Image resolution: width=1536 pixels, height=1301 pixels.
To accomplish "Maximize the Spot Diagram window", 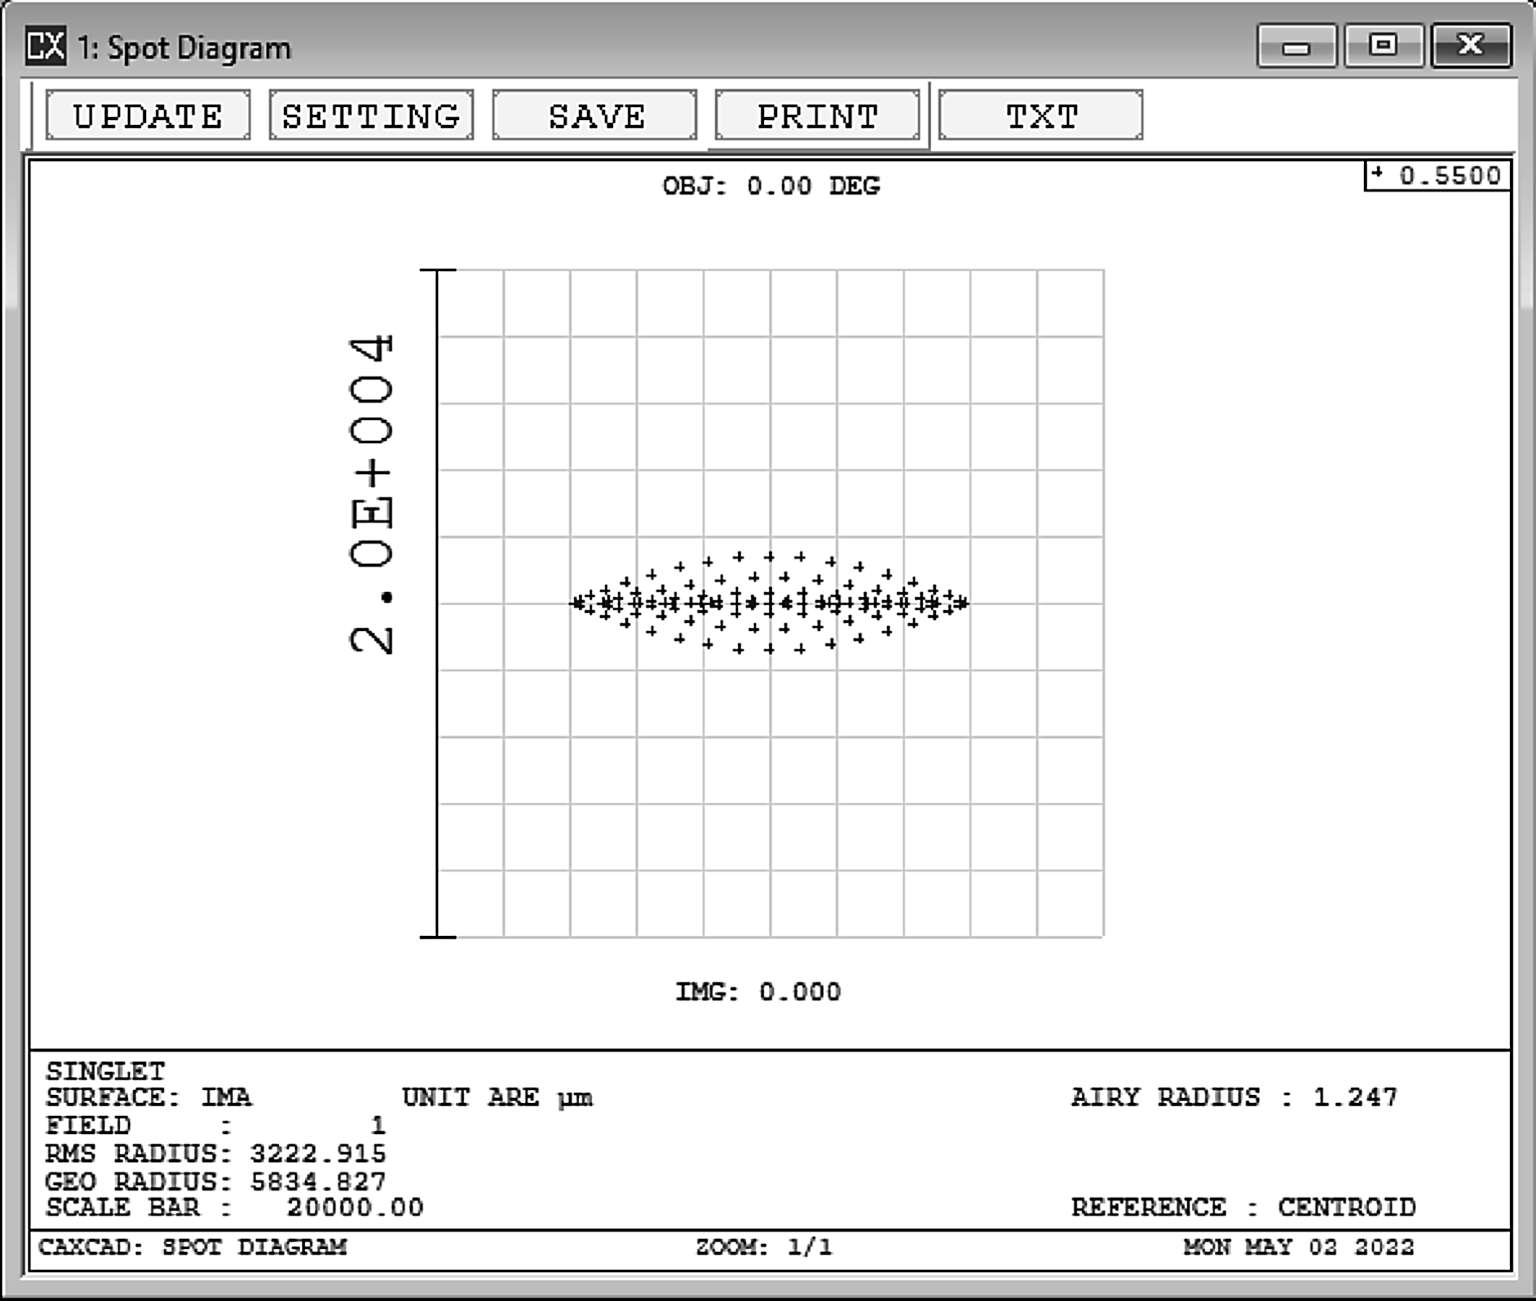I will [1383, 46].
